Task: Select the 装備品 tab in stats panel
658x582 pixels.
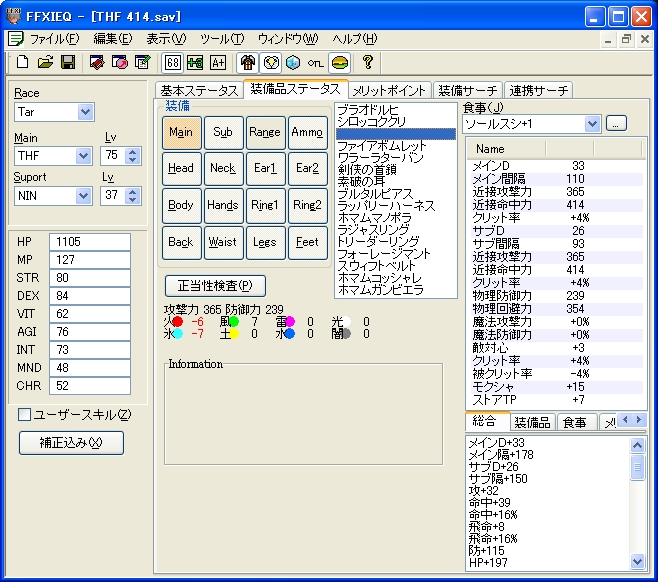Action: pos(532,422)
